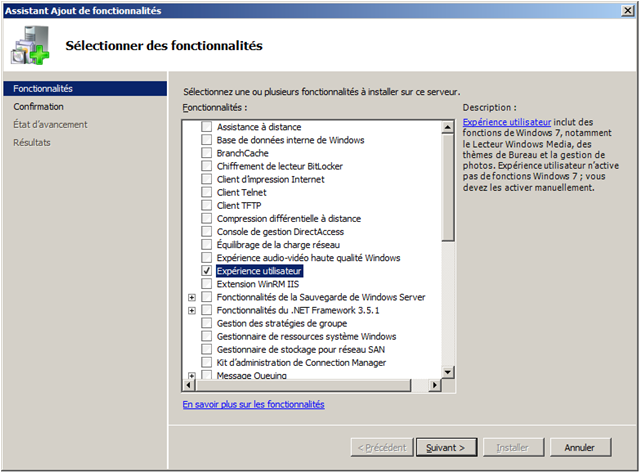Select the Fonctionnalités wizard step
Image resolution: width=642 pixels, height=474 pixels.
(85, 89)
